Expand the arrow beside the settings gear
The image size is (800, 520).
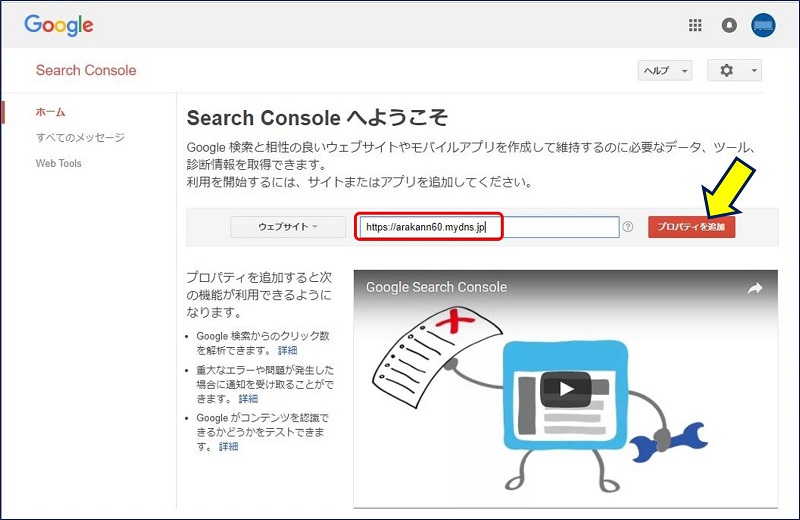(x=754, y=70)
